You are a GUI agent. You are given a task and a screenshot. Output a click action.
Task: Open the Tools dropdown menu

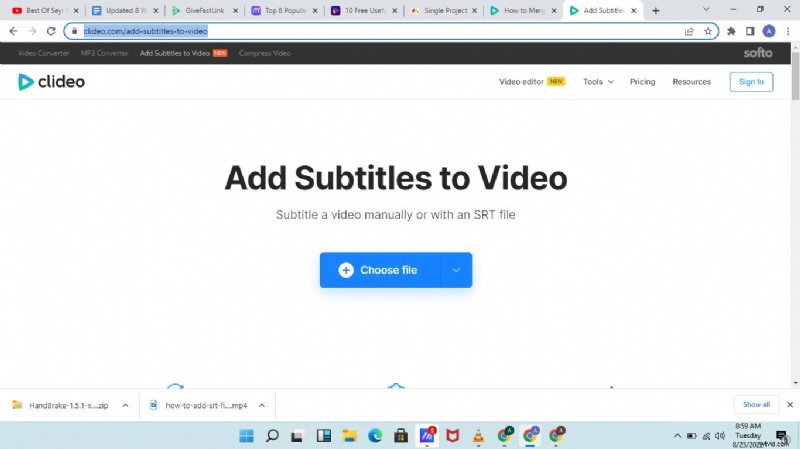[x=598, y=82]
